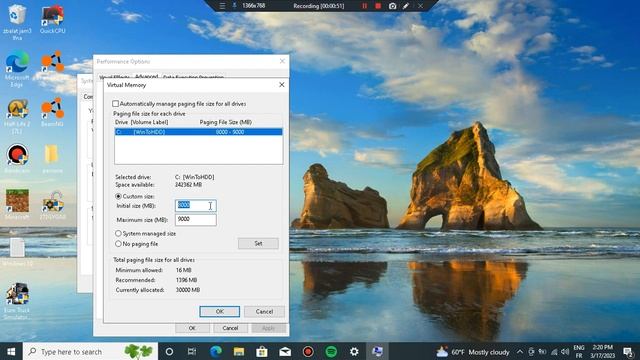
Task: Open volume control in system tray
Action: coord(565,351)
